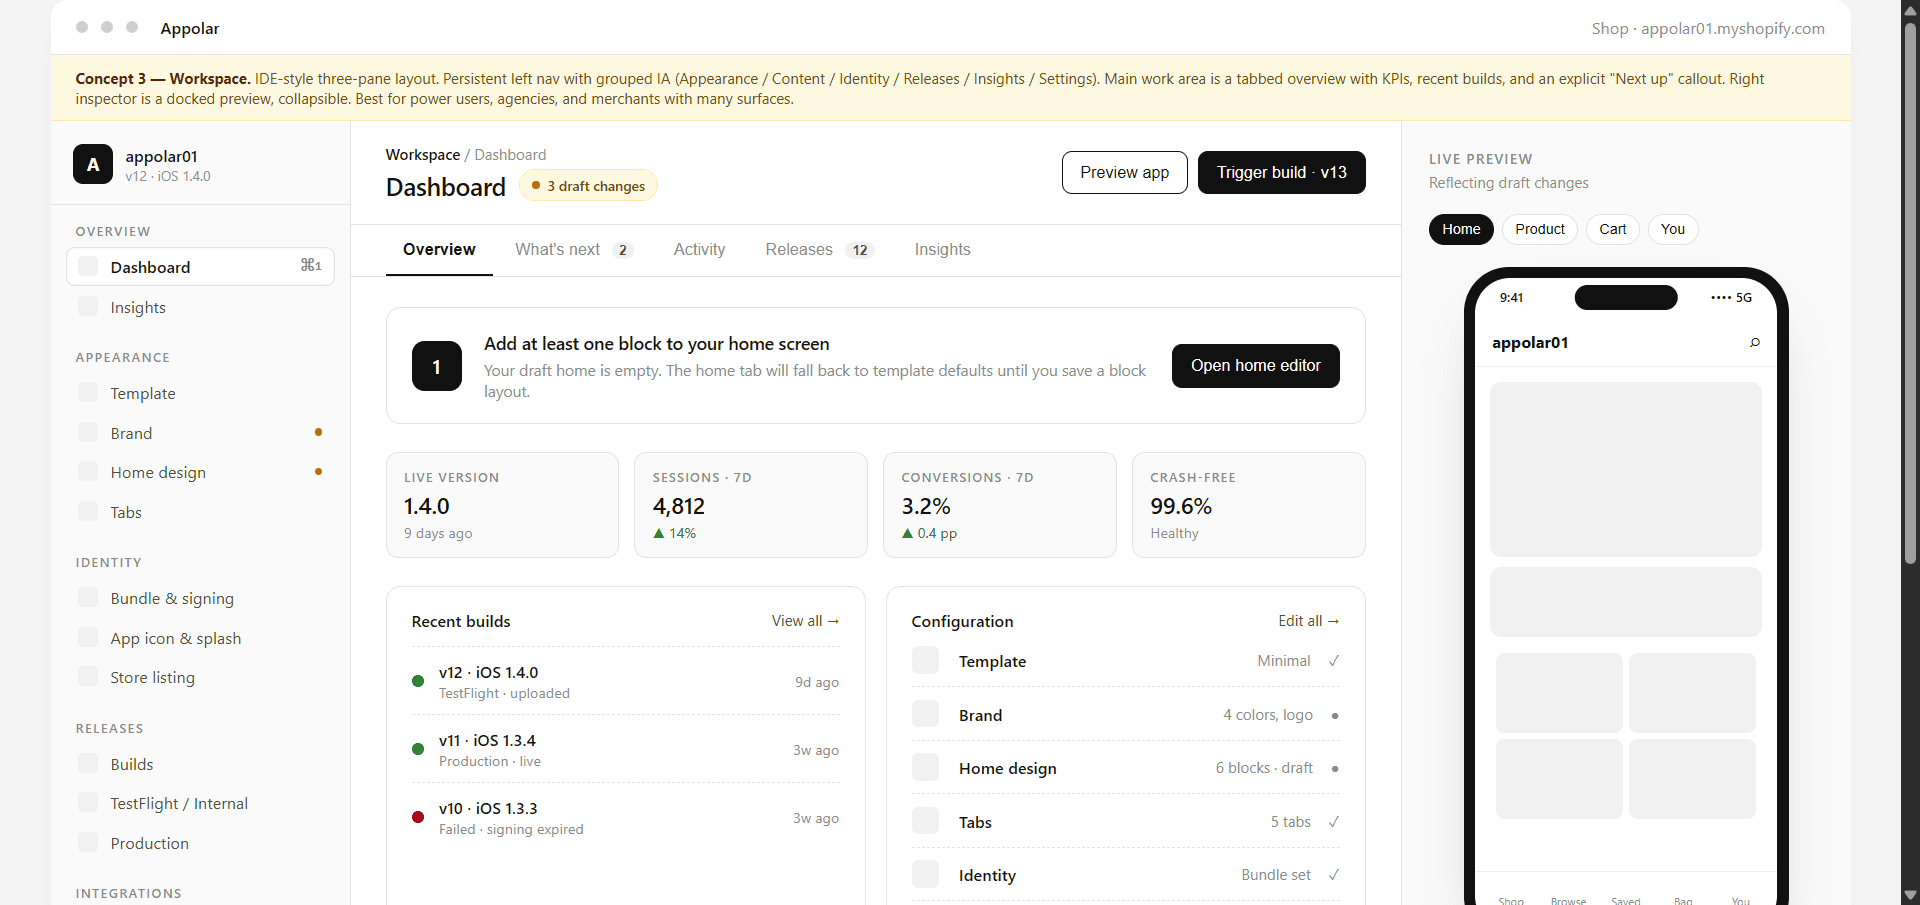Click the appolar01 avatar 'A' logo
1920x905 pixels.
93,164
